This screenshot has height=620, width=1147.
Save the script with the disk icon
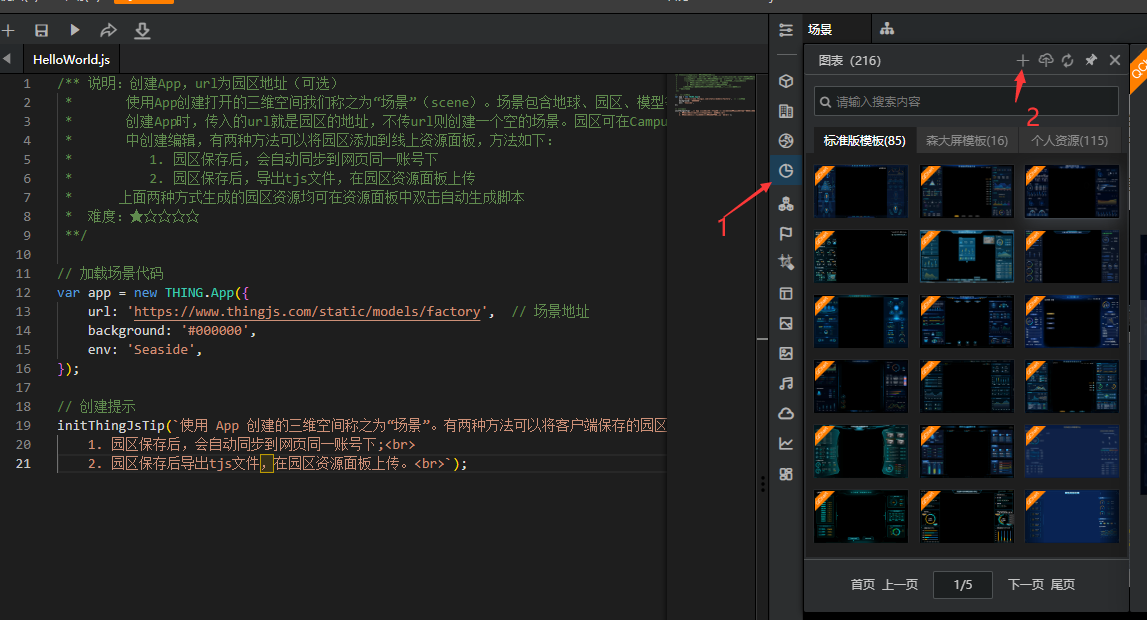click(x=42, y=30)
